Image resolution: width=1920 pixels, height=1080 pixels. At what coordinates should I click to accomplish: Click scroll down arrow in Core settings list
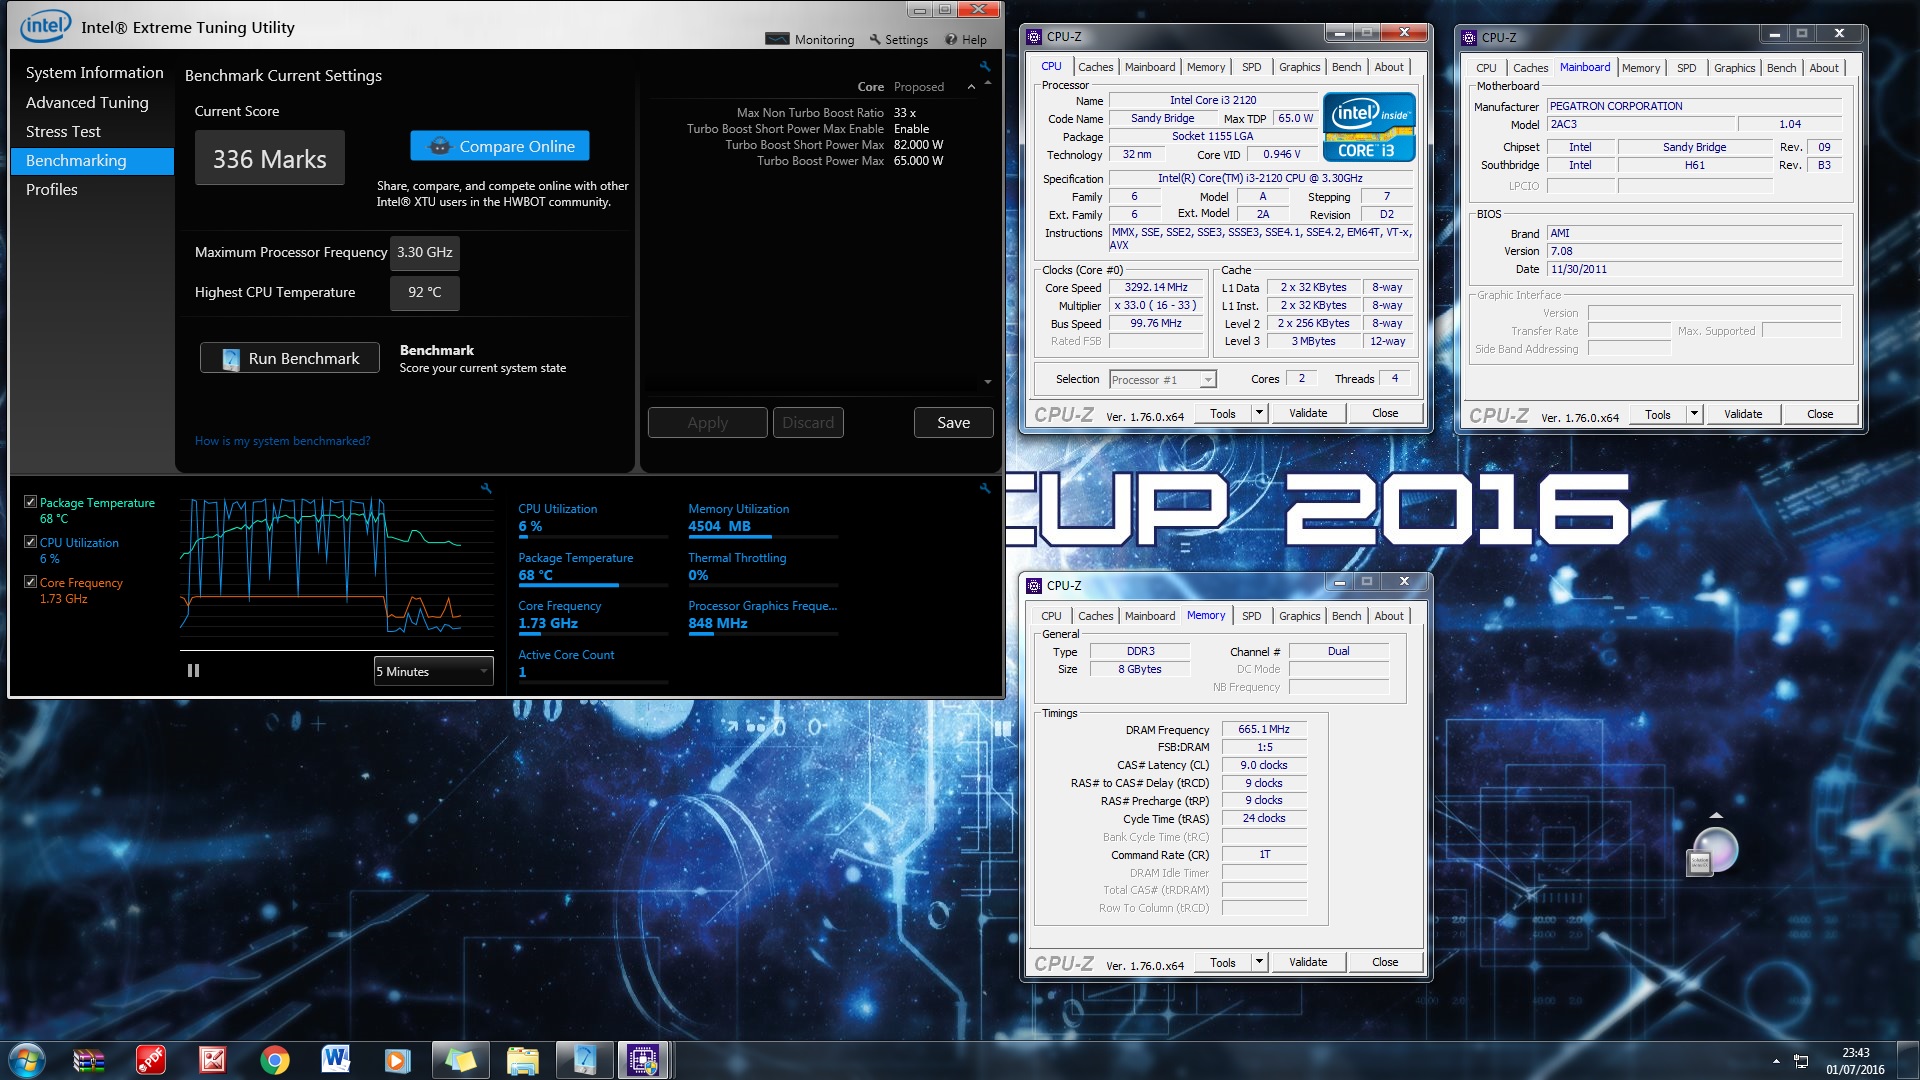pyautogui.click(x=988, y=382)
